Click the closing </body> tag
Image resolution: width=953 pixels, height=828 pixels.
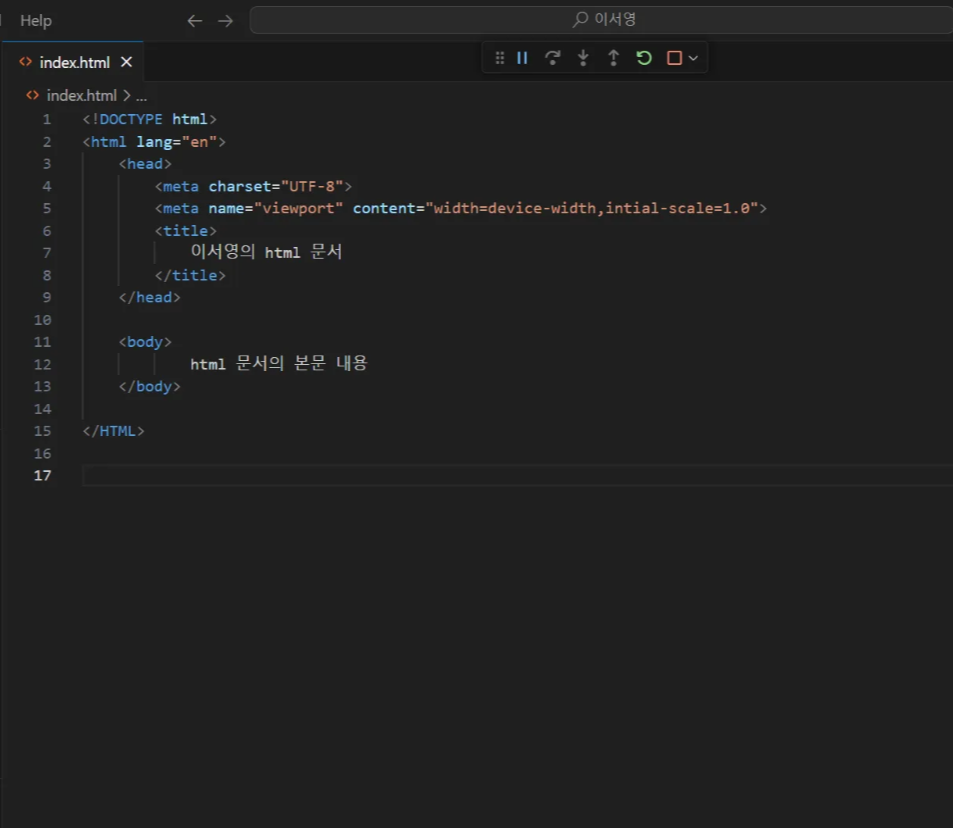tap(150, 387)
